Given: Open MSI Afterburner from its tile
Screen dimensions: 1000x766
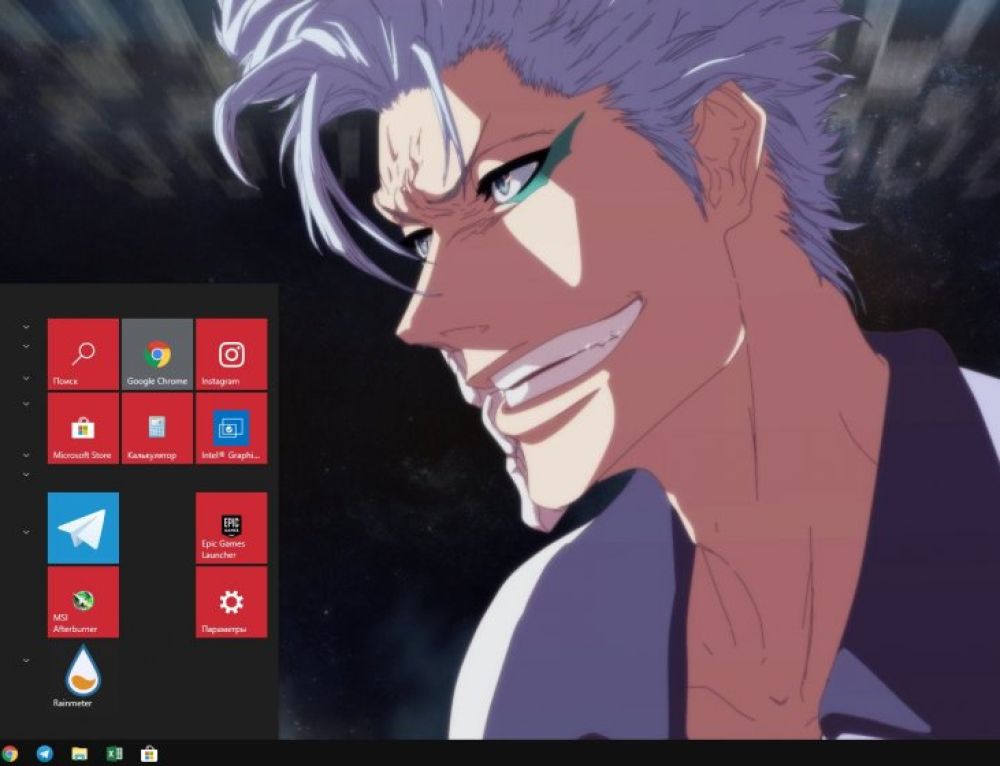Looking at the screenshot, I should (82, 601).
